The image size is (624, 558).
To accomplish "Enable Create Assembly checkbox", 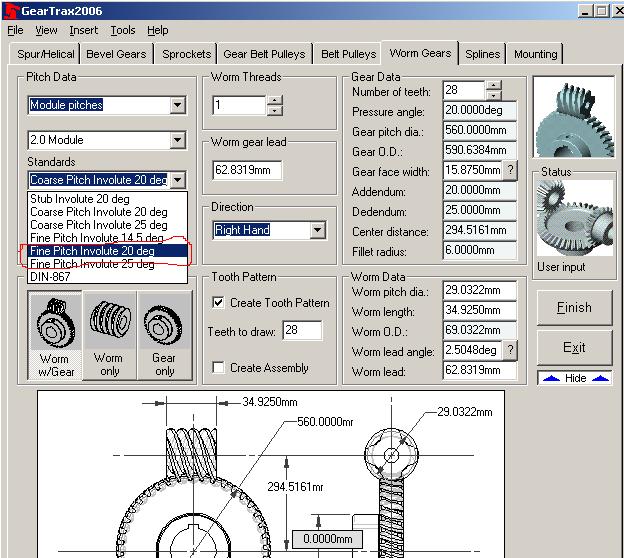I will (x=218, y=367).
